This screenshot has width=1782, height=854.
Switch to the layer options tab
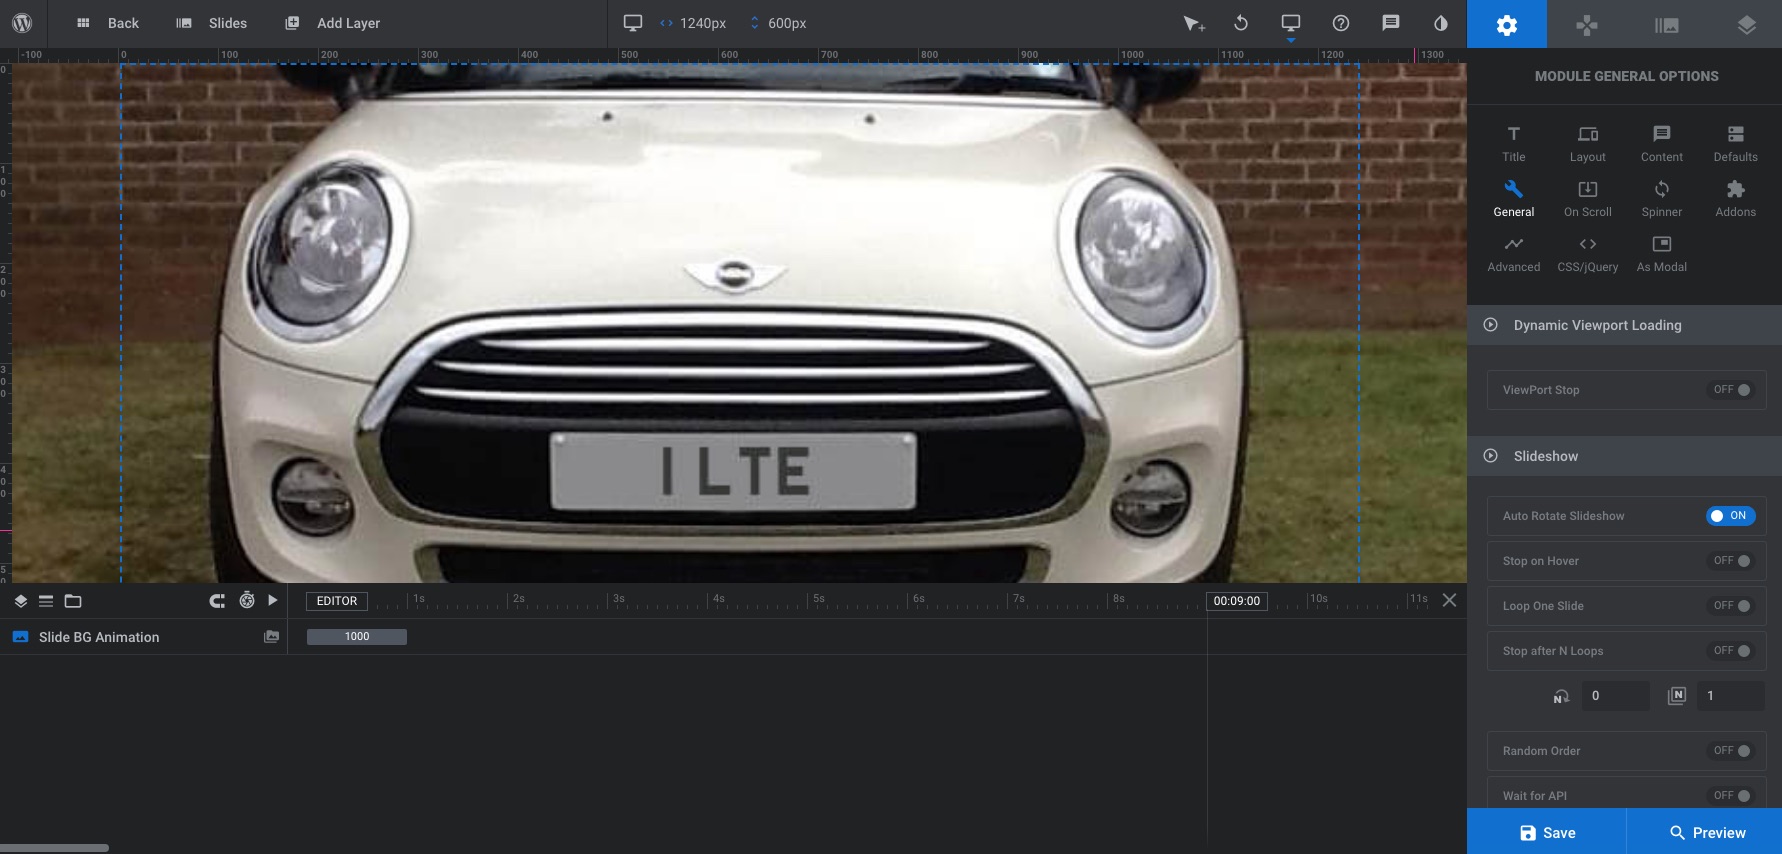pyautogui.click(x=1746, y=24)
